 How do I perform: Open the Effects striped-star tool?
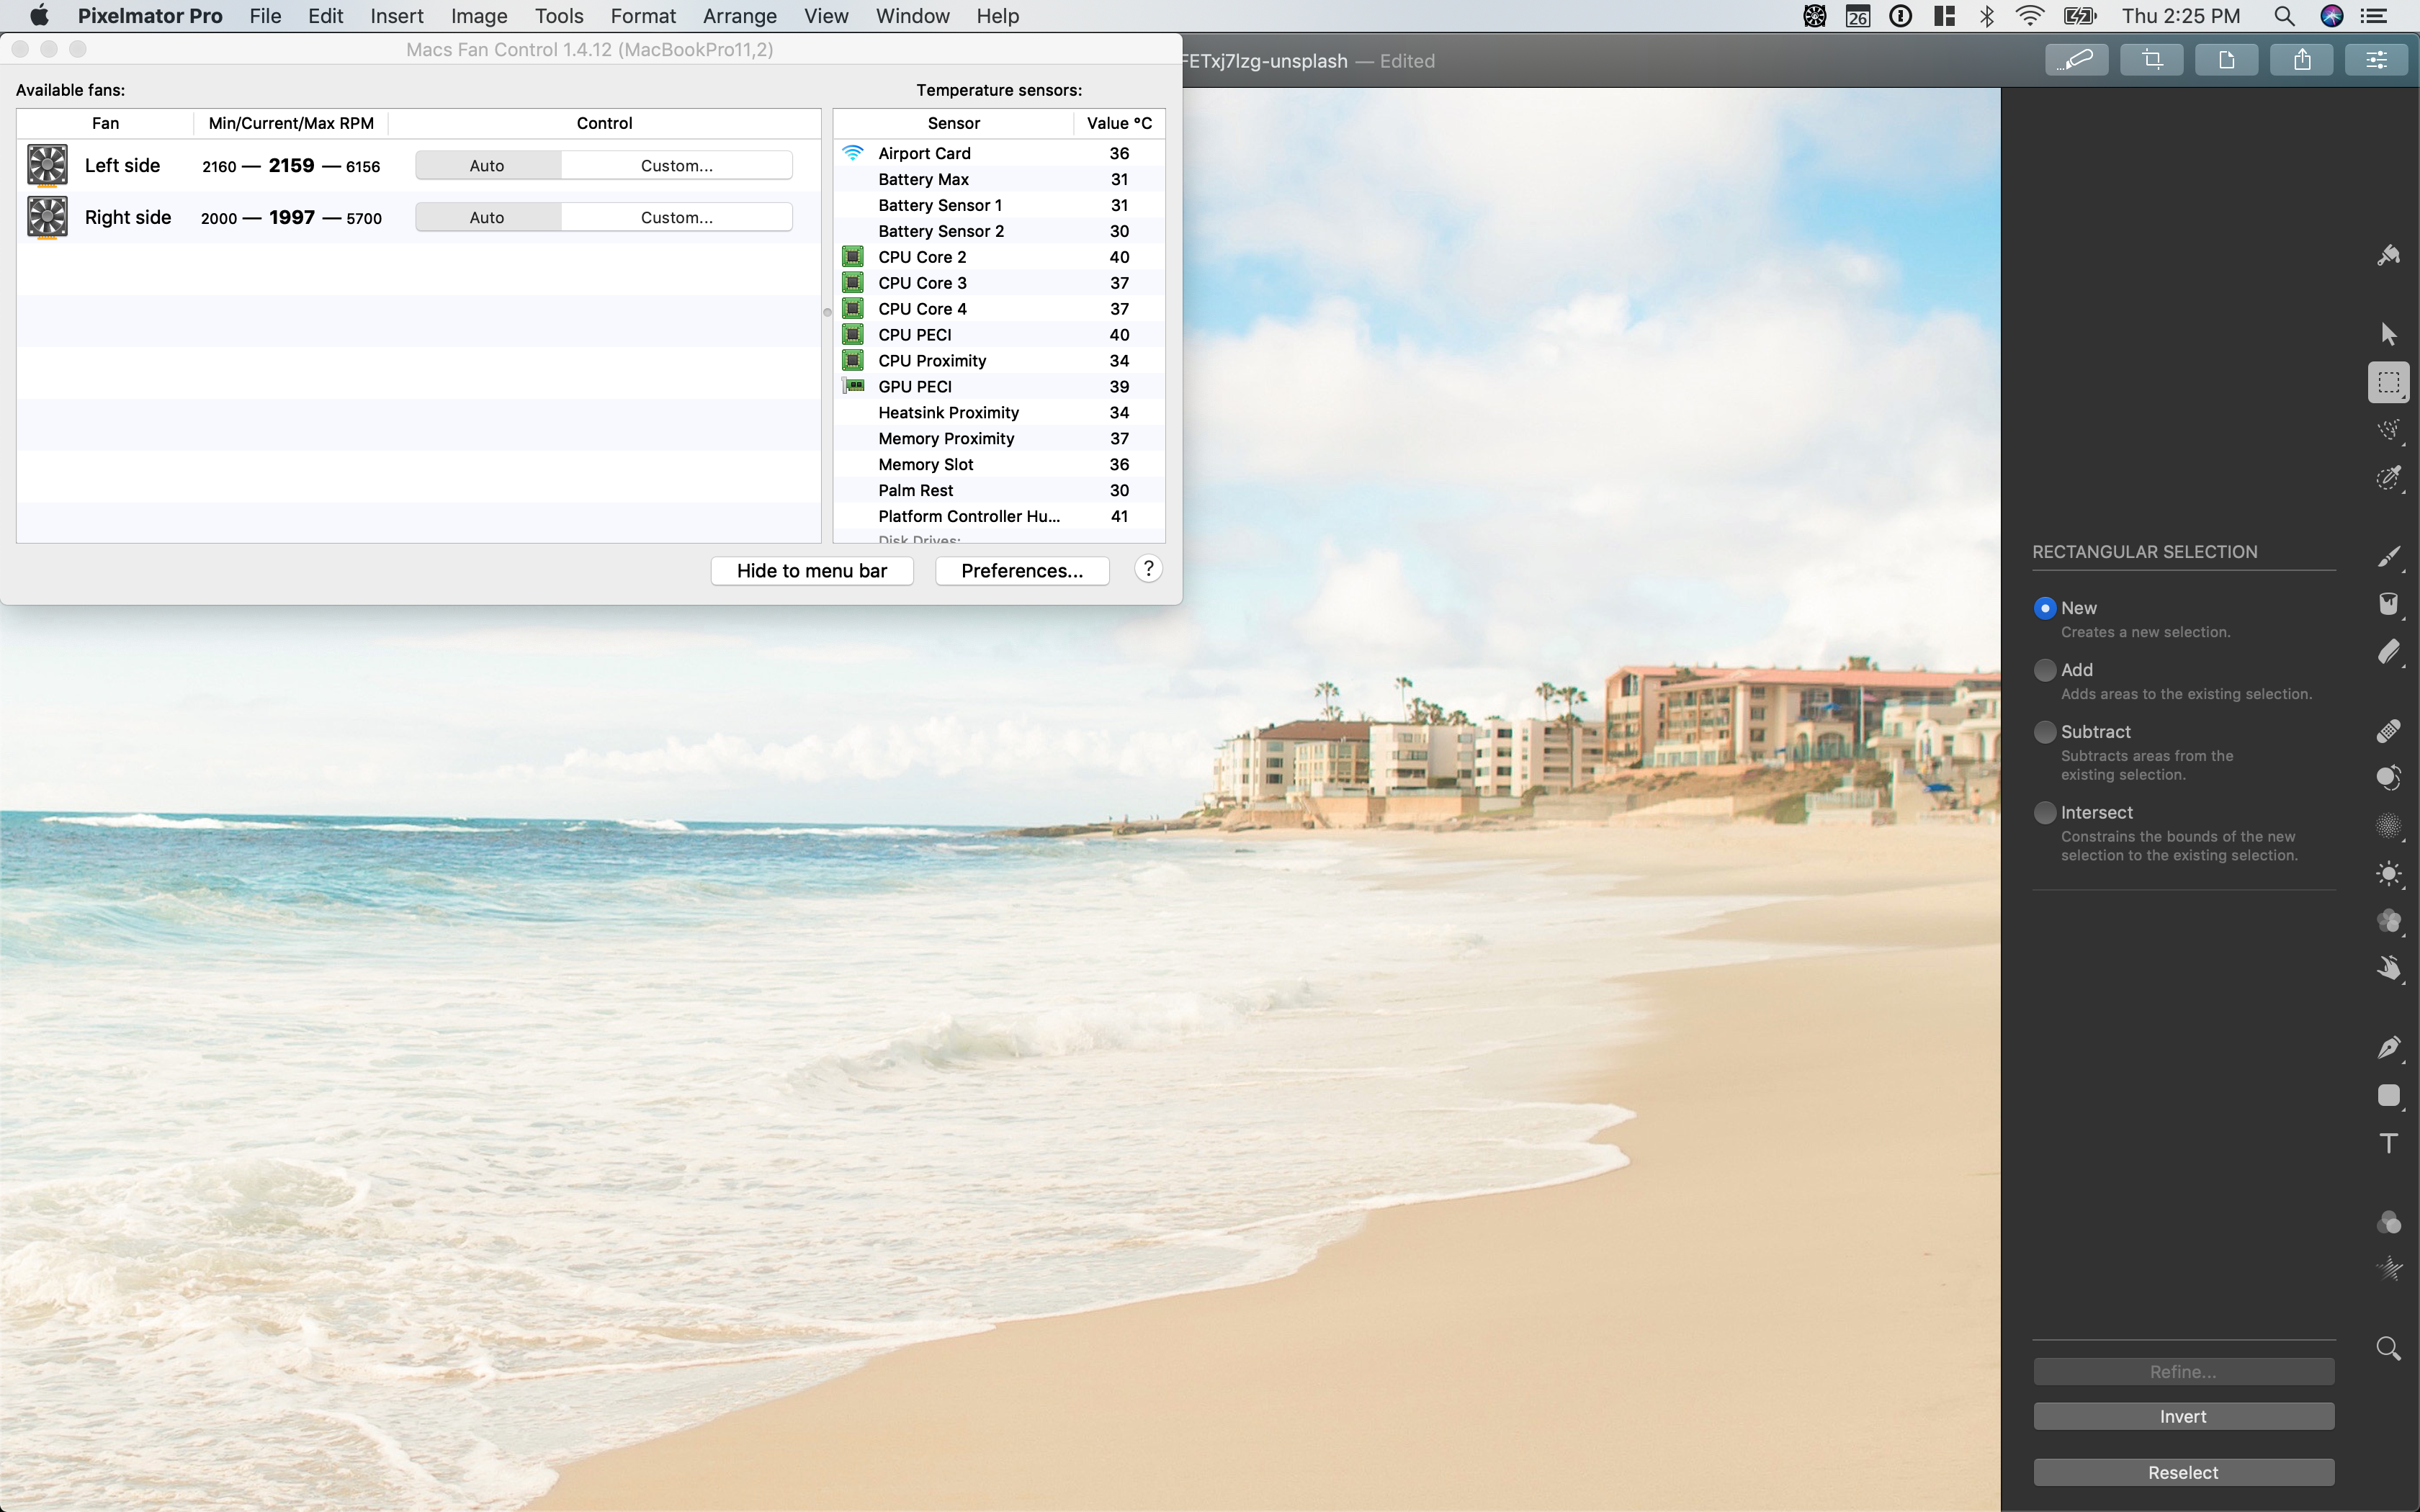tap(2388, 1270)
